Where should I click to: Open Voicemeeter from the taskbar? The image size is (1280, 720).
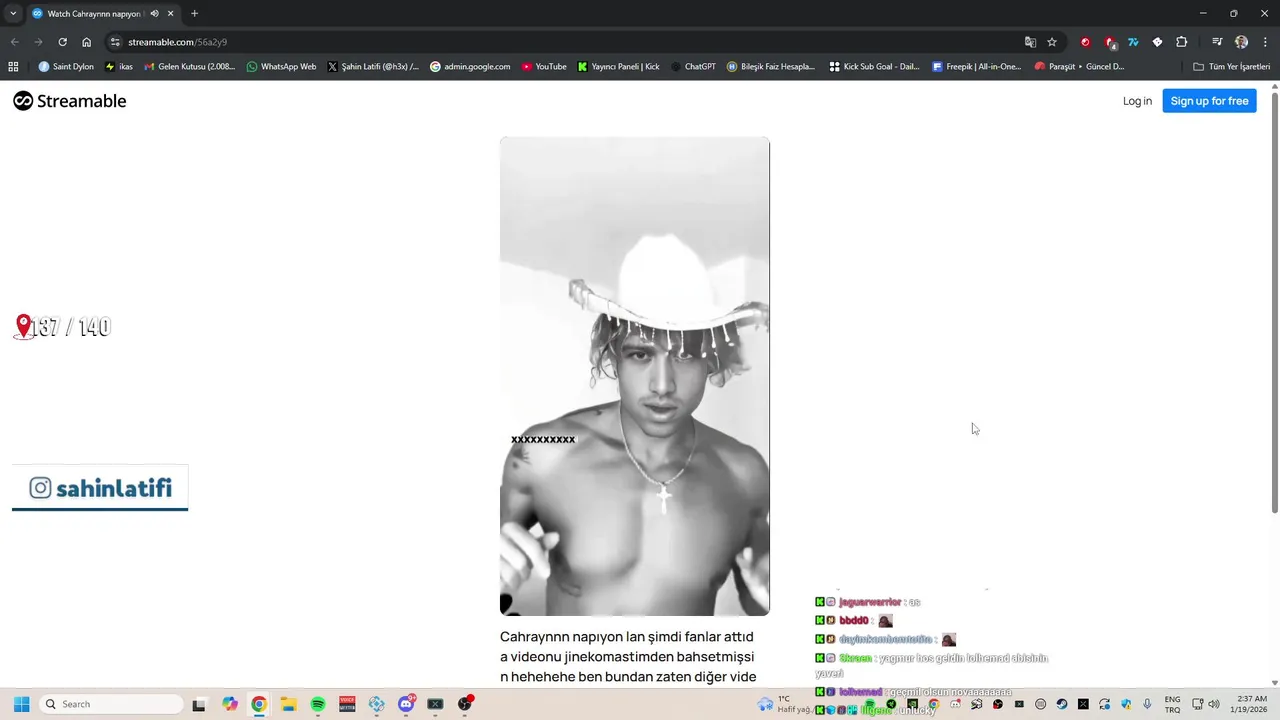point(347,704)
